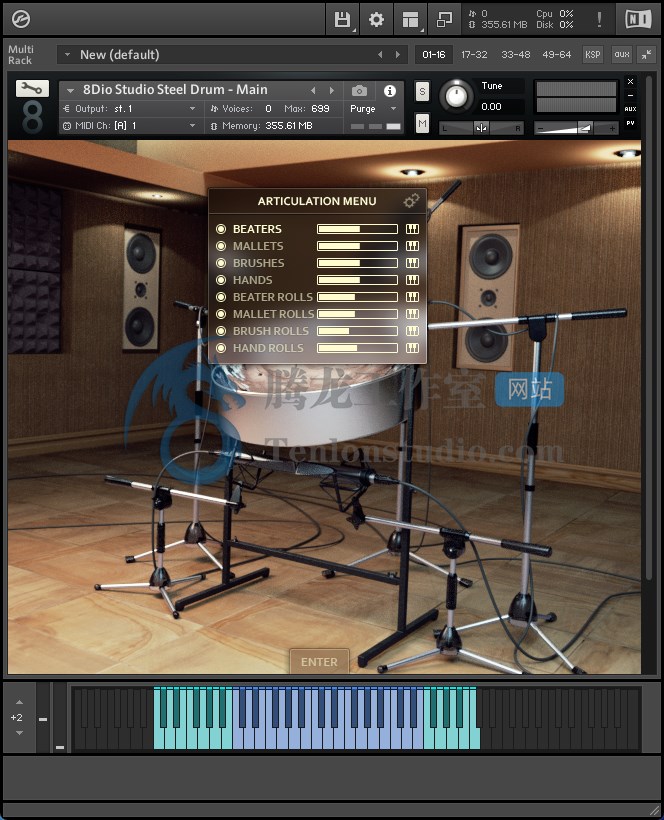664x820 pixels.
Task: Enable the MALLET ROLLS radio button
Action: tap(221, 314)
